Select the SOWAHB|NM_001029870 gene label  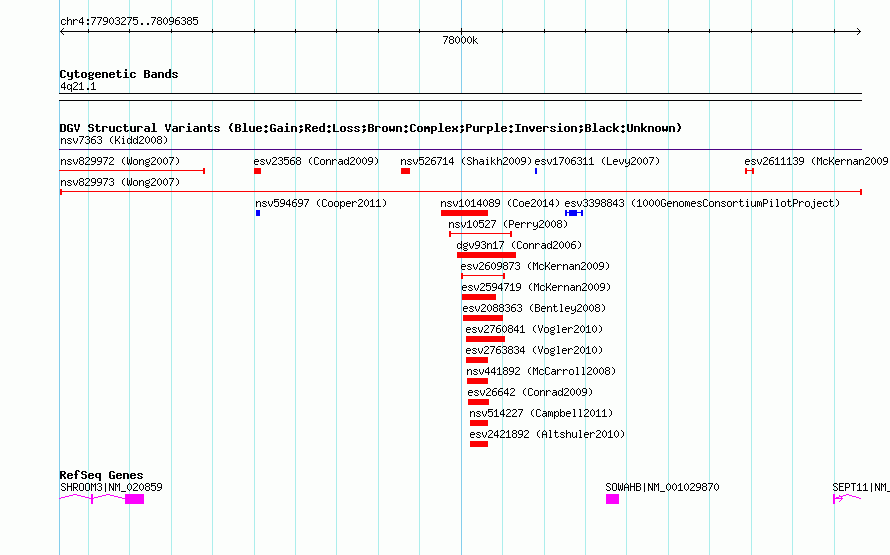(x=662, y=487)
